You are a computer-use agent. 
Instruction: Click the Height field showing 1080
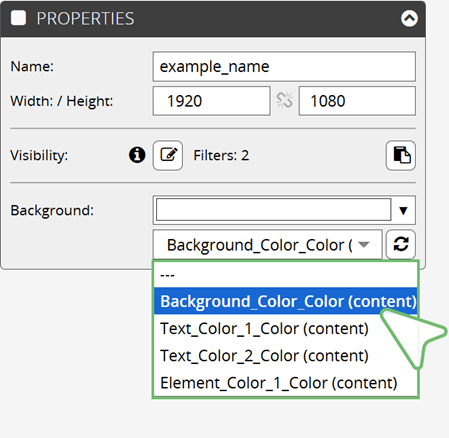pyautogui.click(x=357, y=101)
